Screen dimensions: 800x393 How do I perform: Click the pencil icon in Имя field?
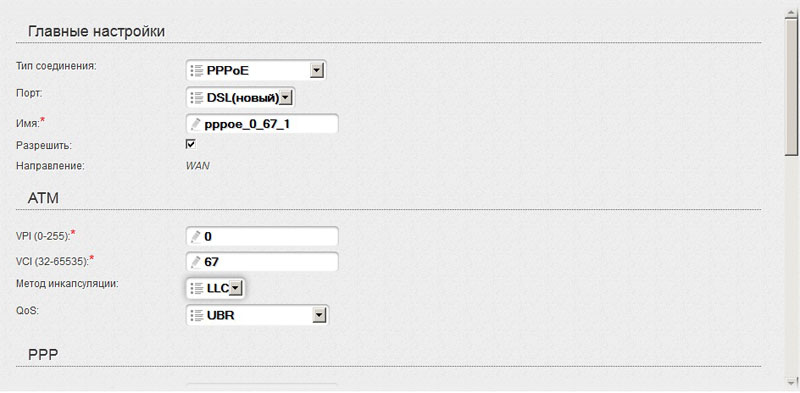point(196,124)
